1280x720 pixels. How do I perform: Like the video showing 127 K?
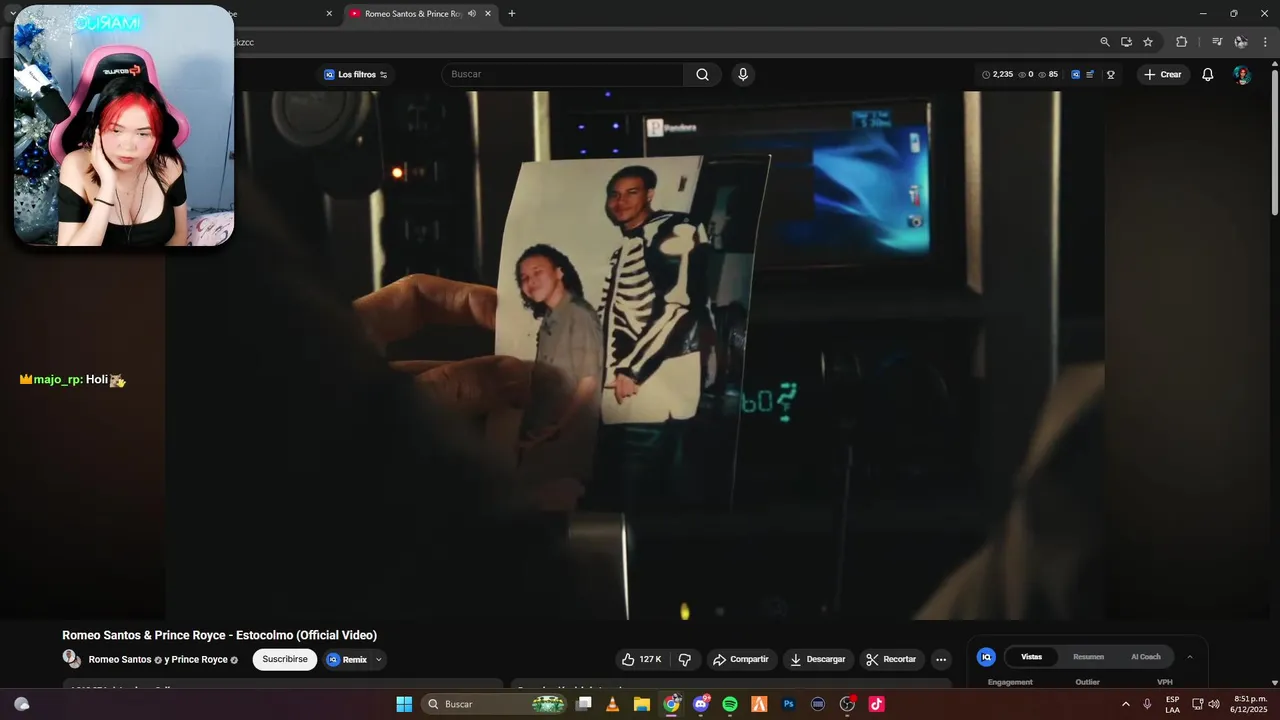coord(643,660)
